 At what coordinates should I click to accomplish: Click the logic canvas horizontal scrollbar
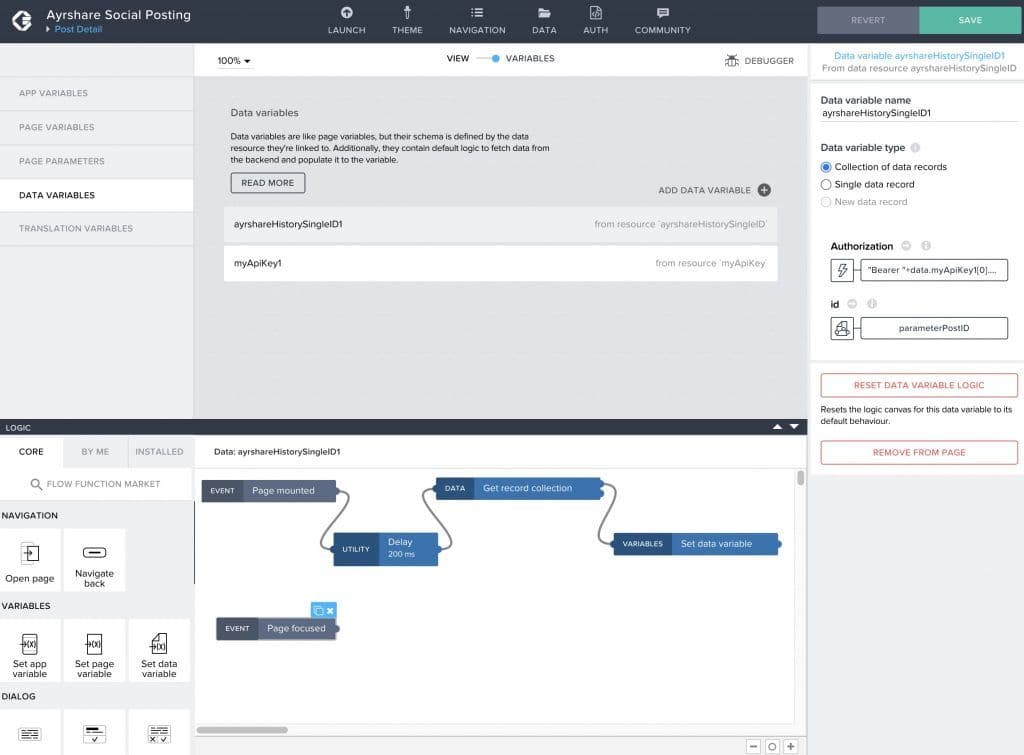pos(242,730)
